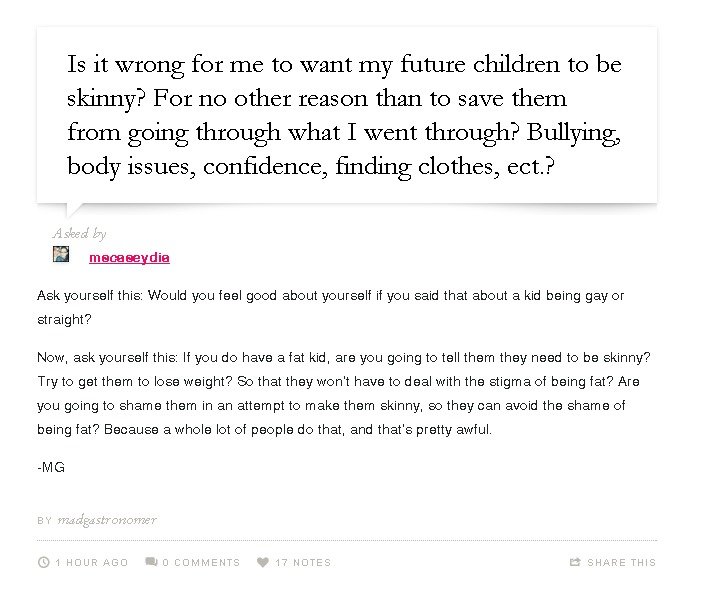This screenshot has width=708, height=613.
Task: Click the heart icon to like the post
Action: [x=263, y=562]
